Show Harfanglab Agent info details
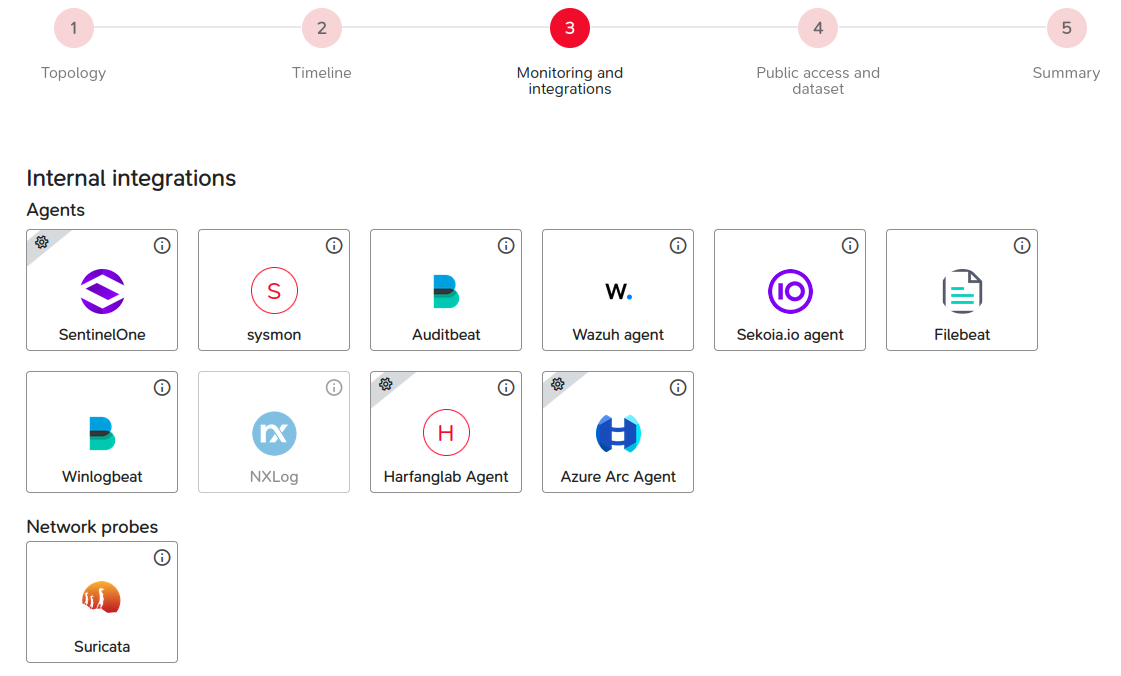Viewport: 1121px width, 676px height. coord(506,387)
